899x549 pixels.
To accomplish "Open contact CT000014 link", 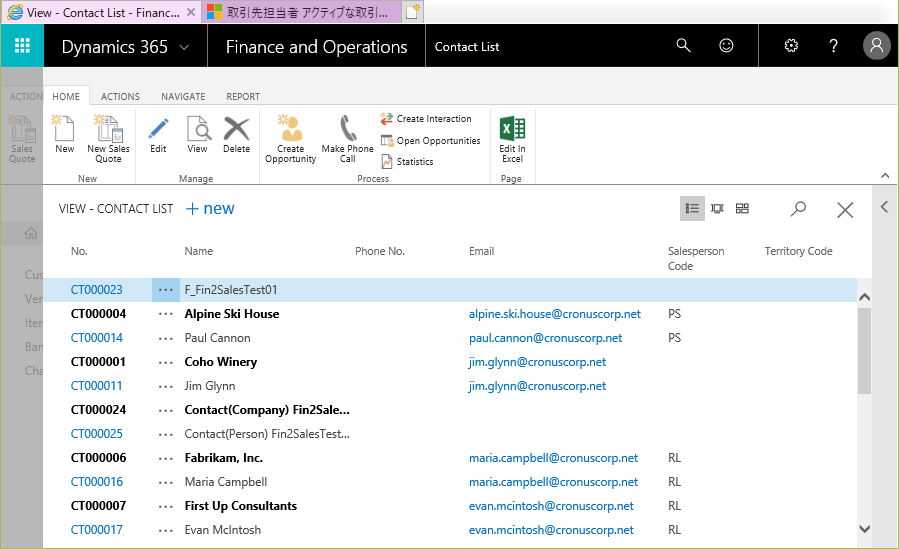I will [96, 338].
